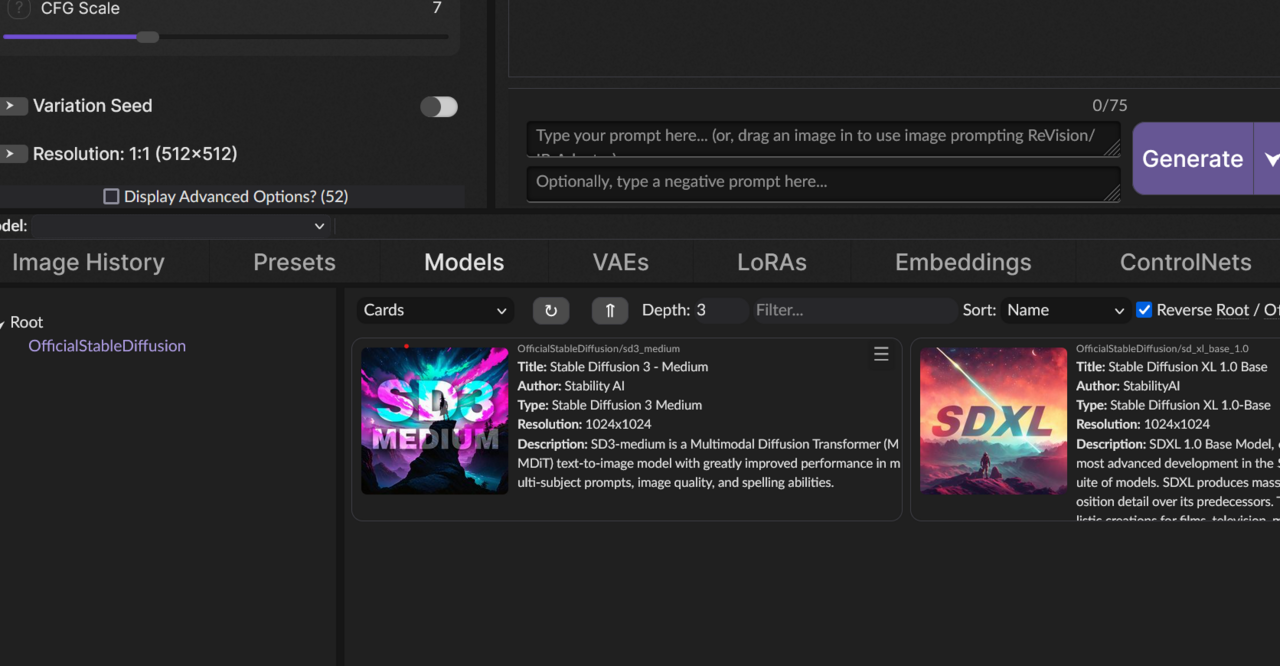Viewport: 1280px width, 666px height.
Task: Select the SD3 Medium model thumbnail
Action: 434,421
